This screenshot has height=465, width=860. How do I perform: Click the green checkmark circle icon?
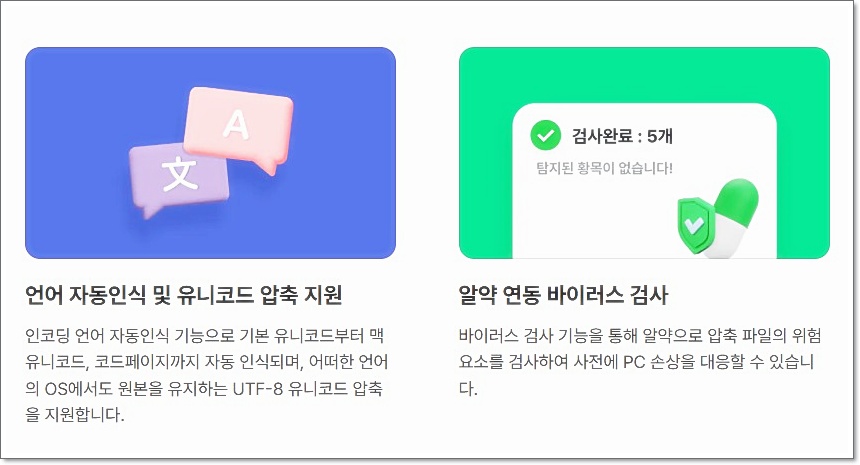click(545, 135)
